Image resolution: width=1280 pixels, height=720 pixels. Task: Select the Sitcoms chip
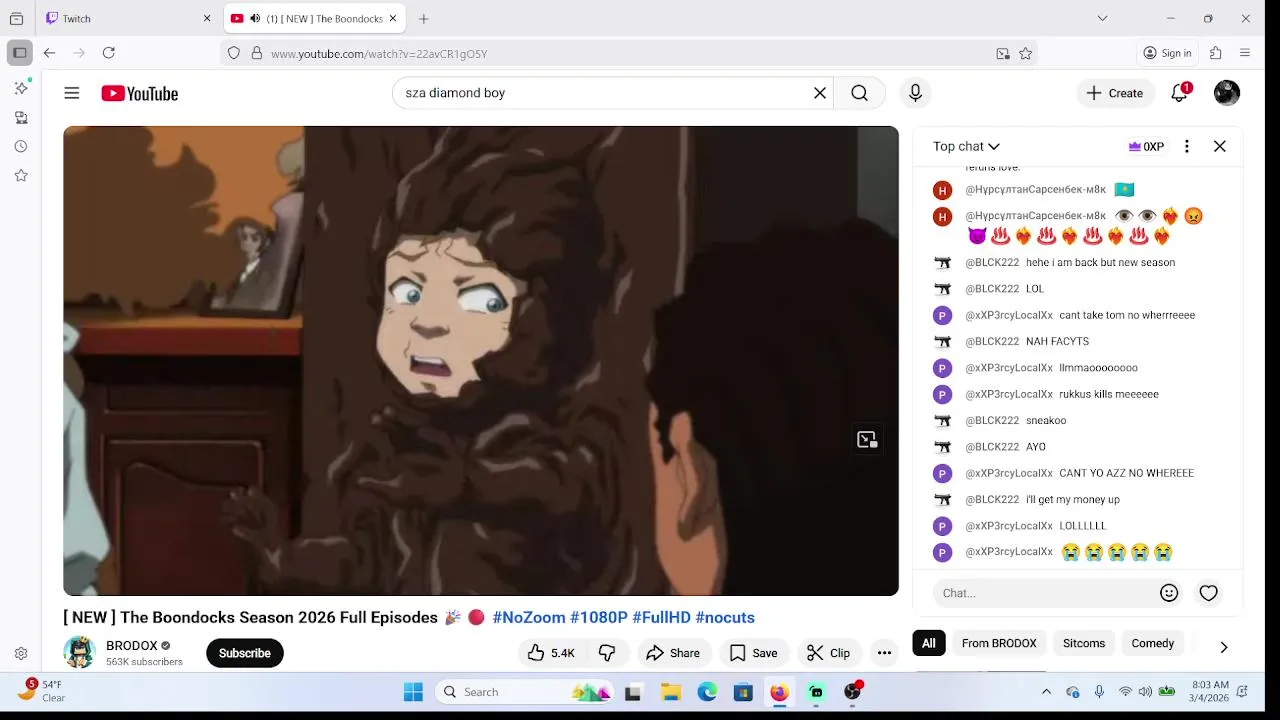pyautogui.click(x=1084, y=643)
